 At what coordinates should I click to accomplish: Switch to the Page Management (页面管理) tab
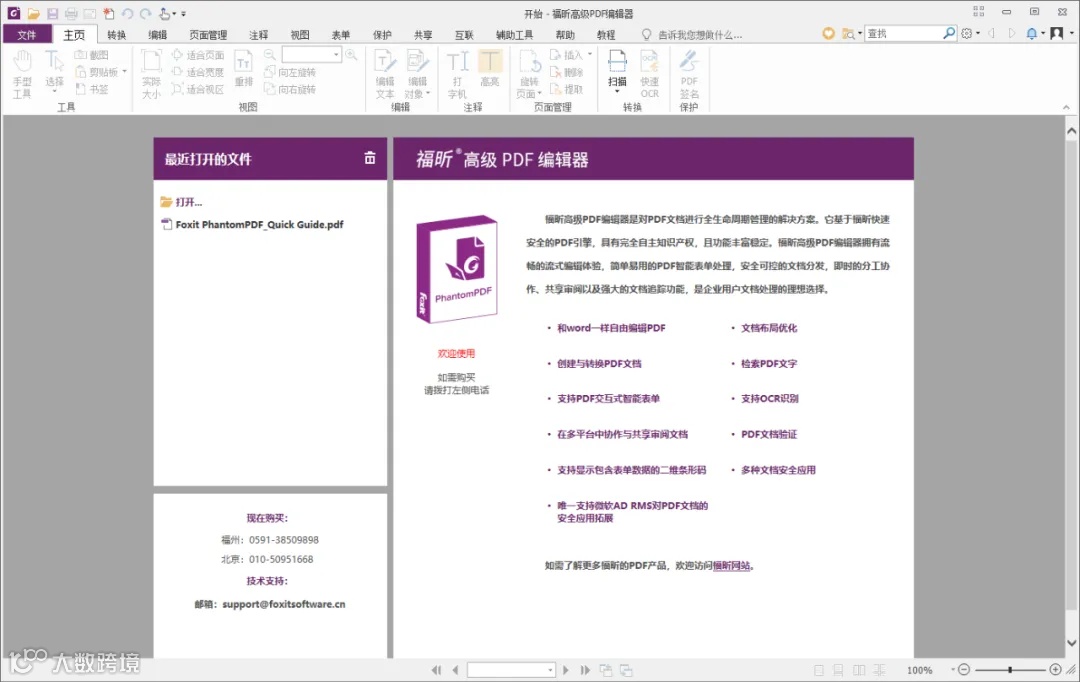pos(208,34)
